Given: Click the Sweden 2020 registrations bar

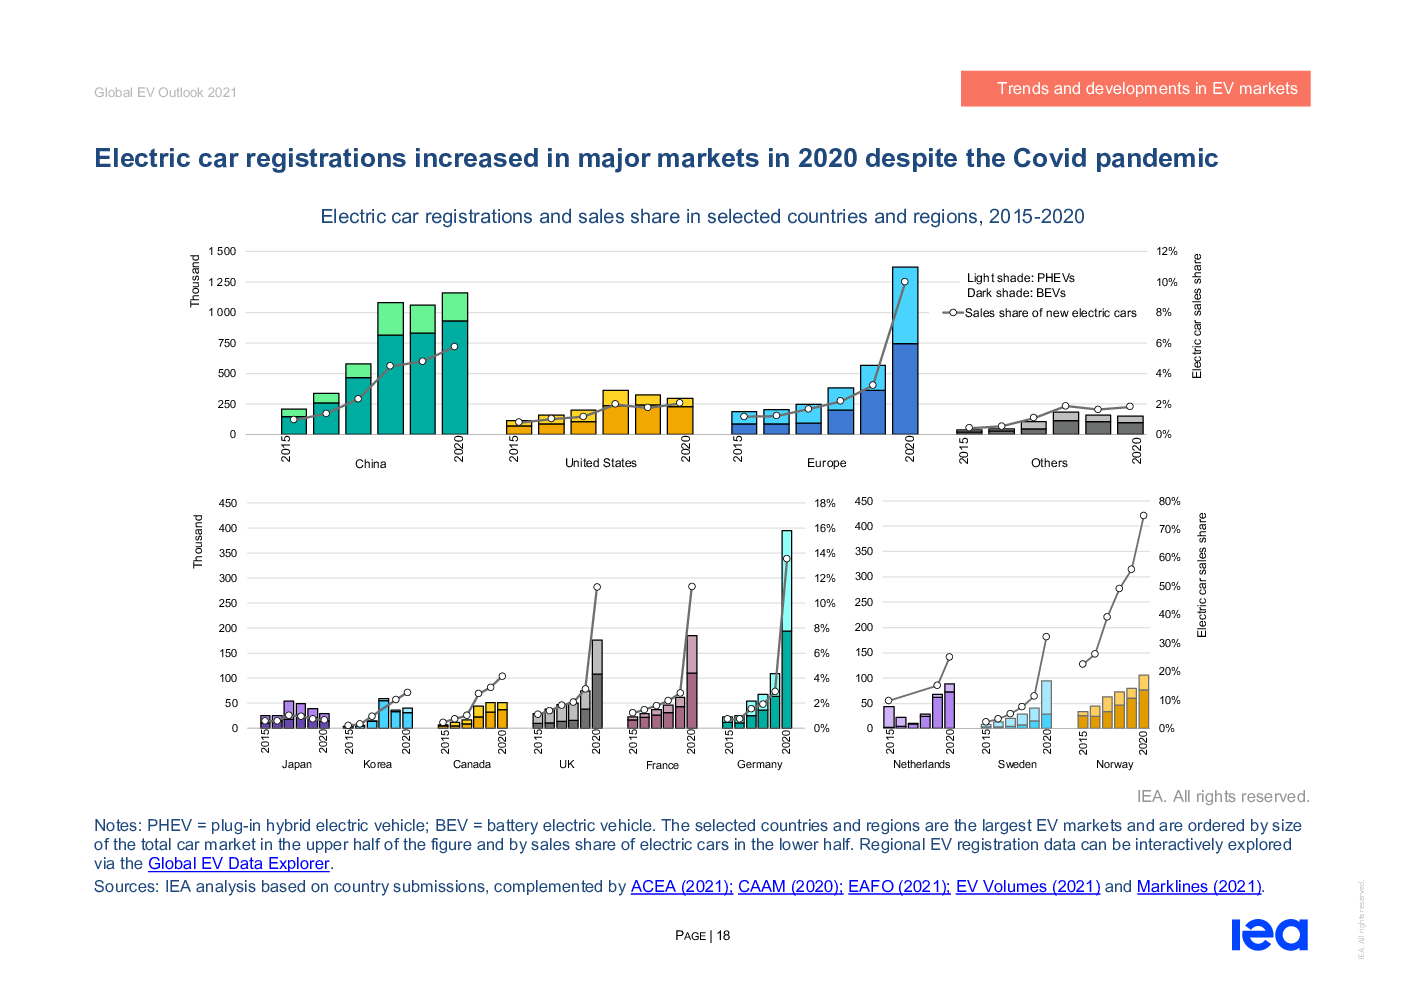Looking at the screenshot, I should coord(1046,704).
